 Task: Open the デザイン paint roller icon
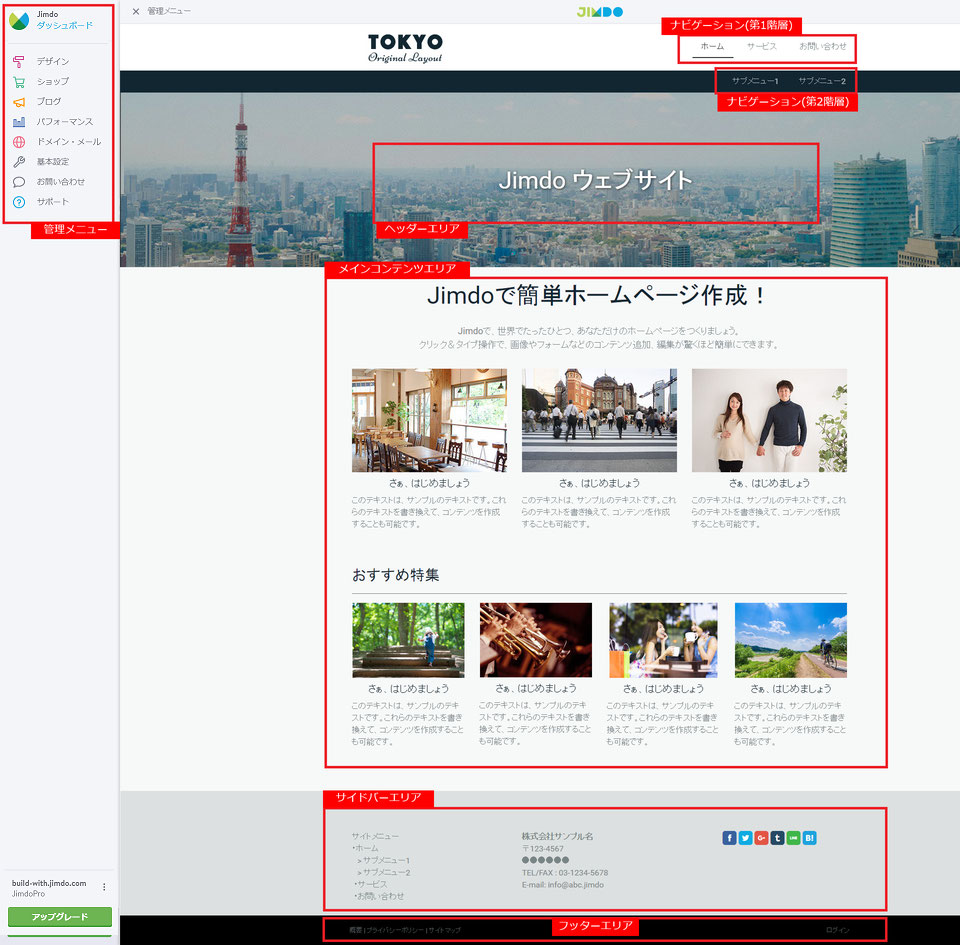[x=19, y=61]
